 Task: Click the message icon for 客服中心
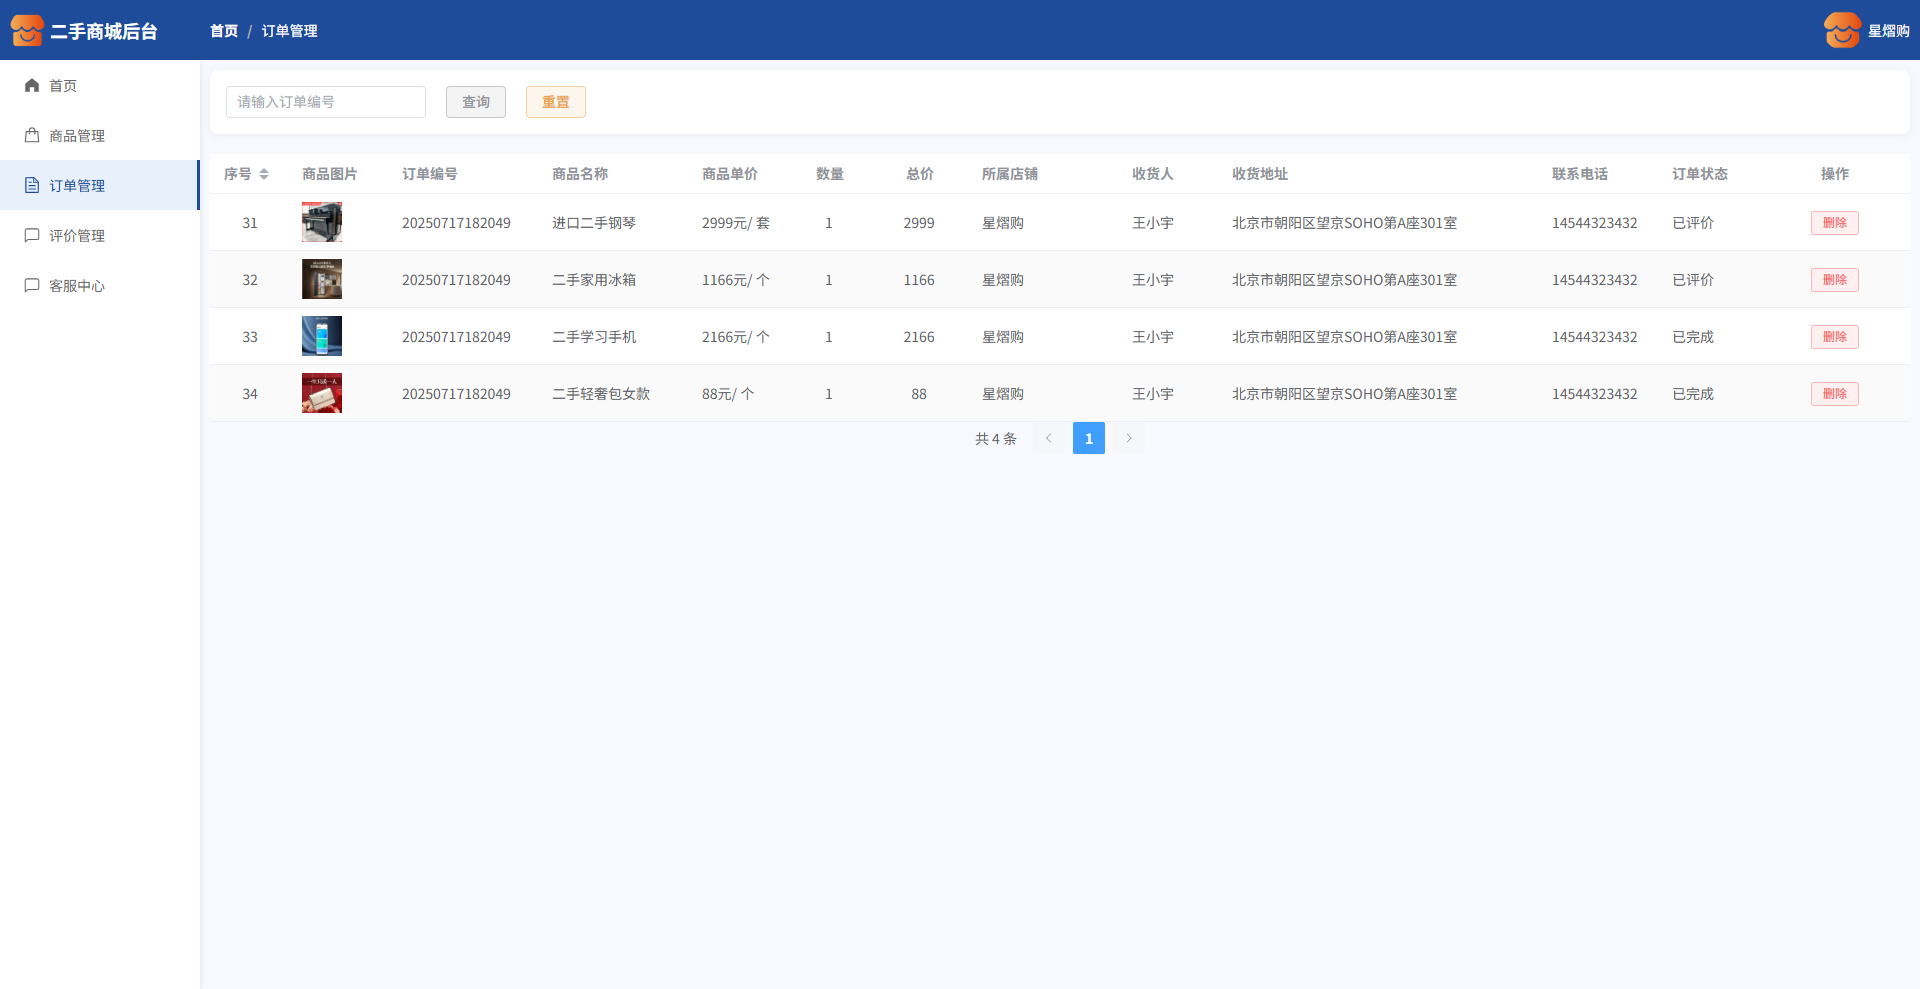32,285
